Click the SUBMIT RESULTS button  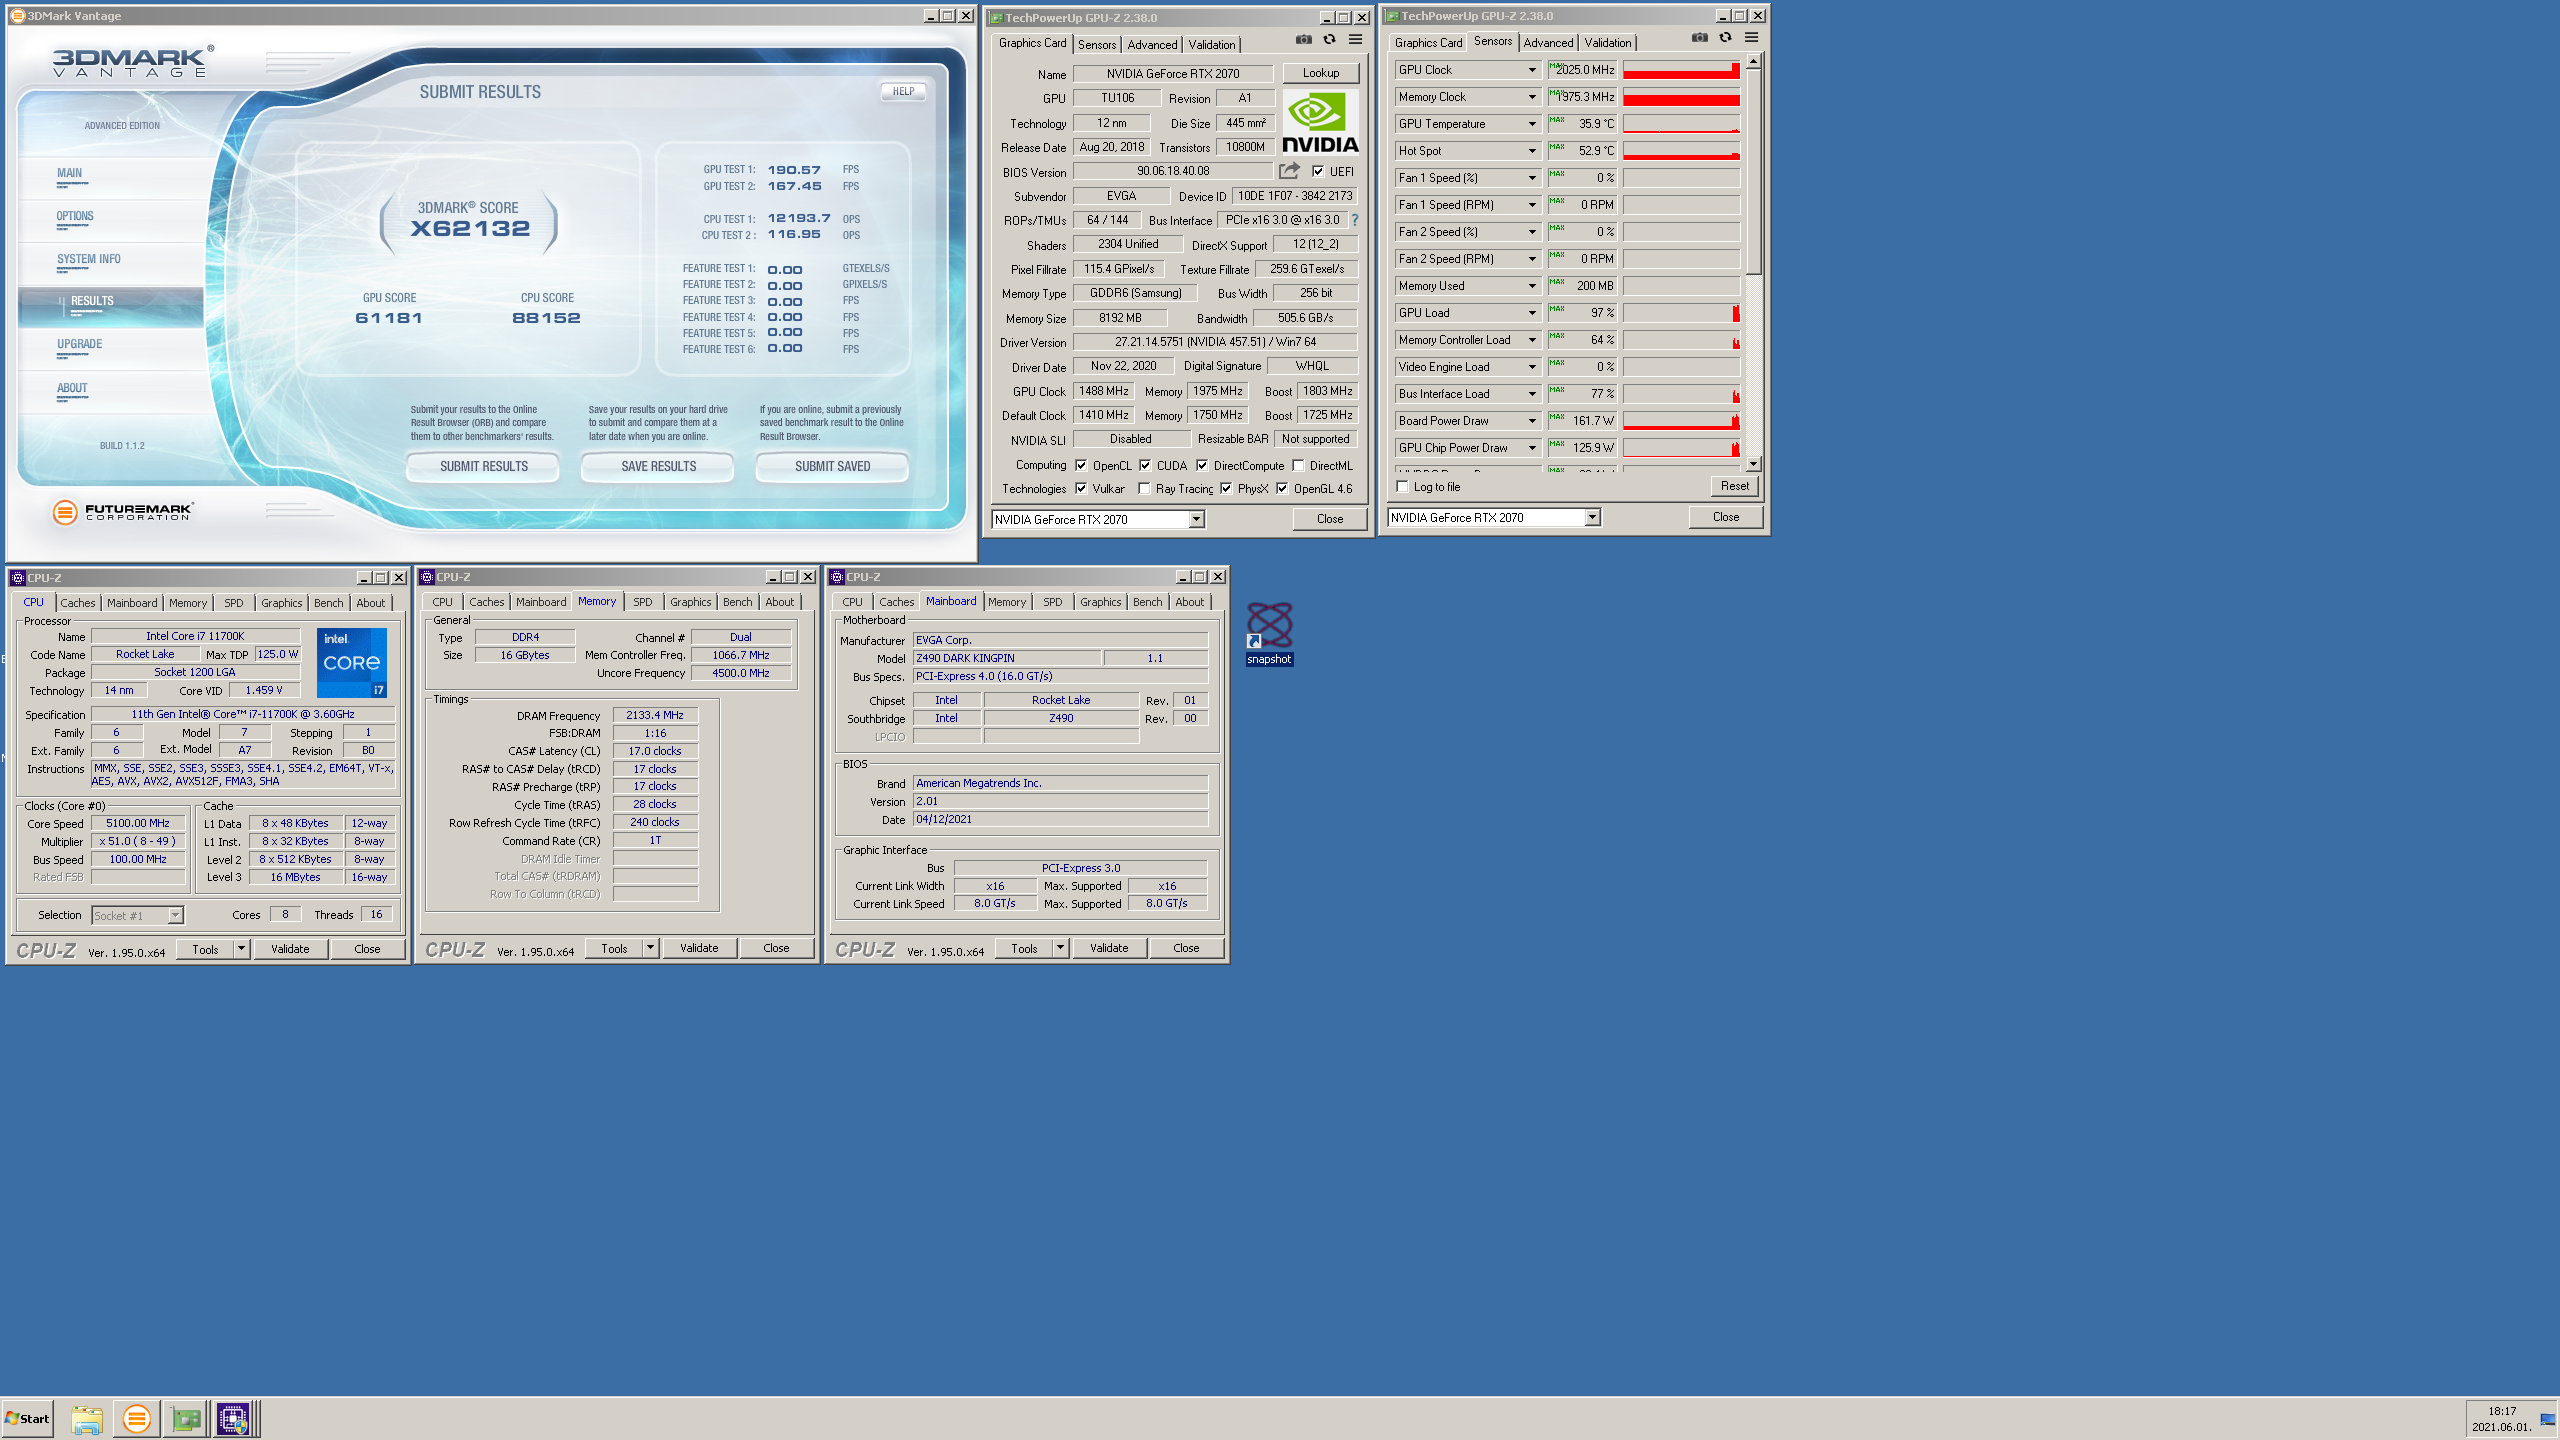click(x=483, y=467)
